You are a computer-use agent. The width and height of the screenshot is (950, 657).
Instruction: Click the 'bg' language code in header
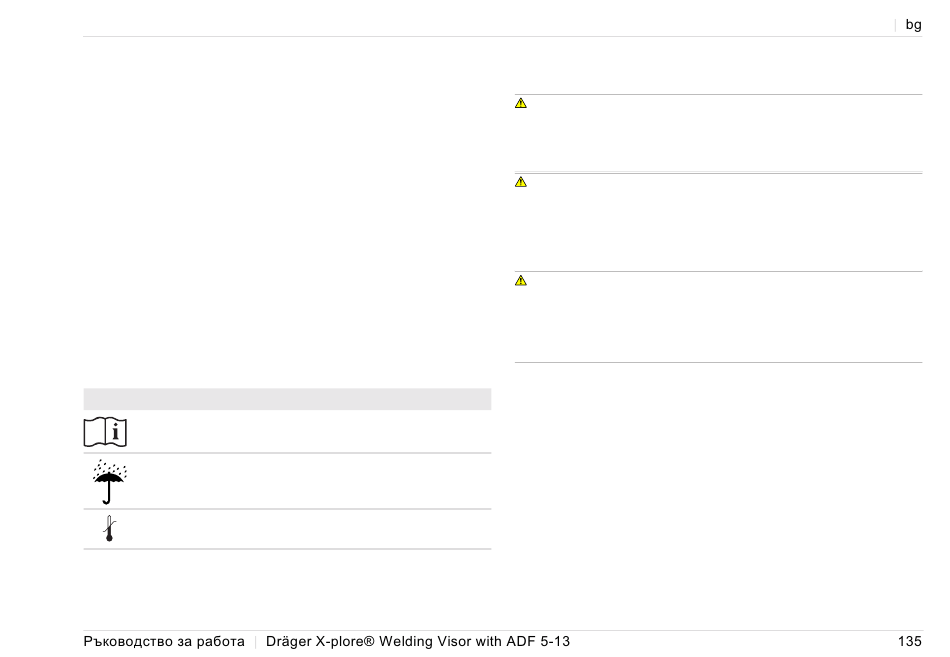(913, 25)
